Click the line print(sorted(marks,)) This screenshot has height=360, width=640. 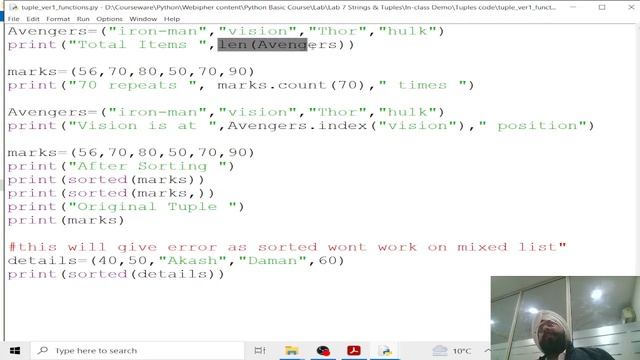click(x=111, y=193)
